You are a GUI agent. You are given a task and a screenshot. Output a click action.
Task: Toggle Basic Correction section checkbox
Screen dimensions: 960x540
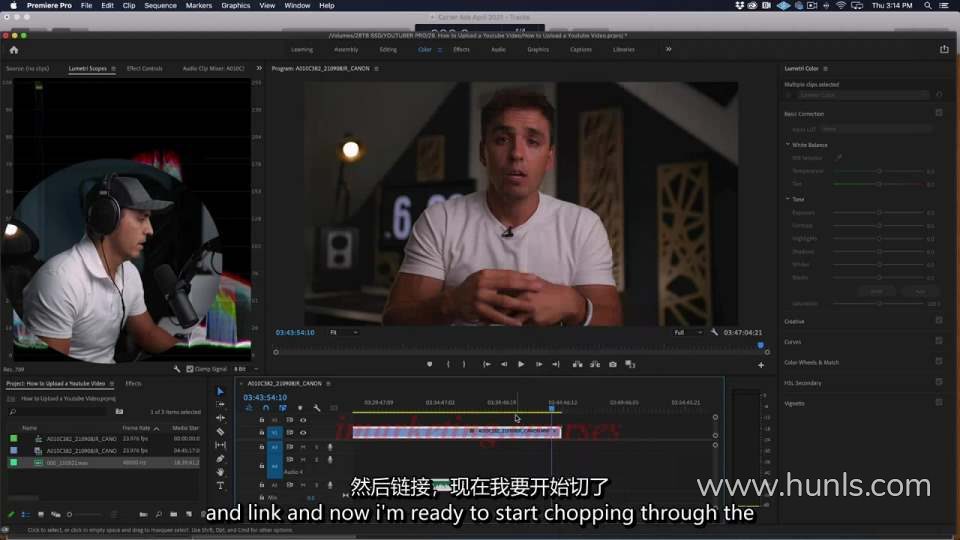click(x=939, y=113)
